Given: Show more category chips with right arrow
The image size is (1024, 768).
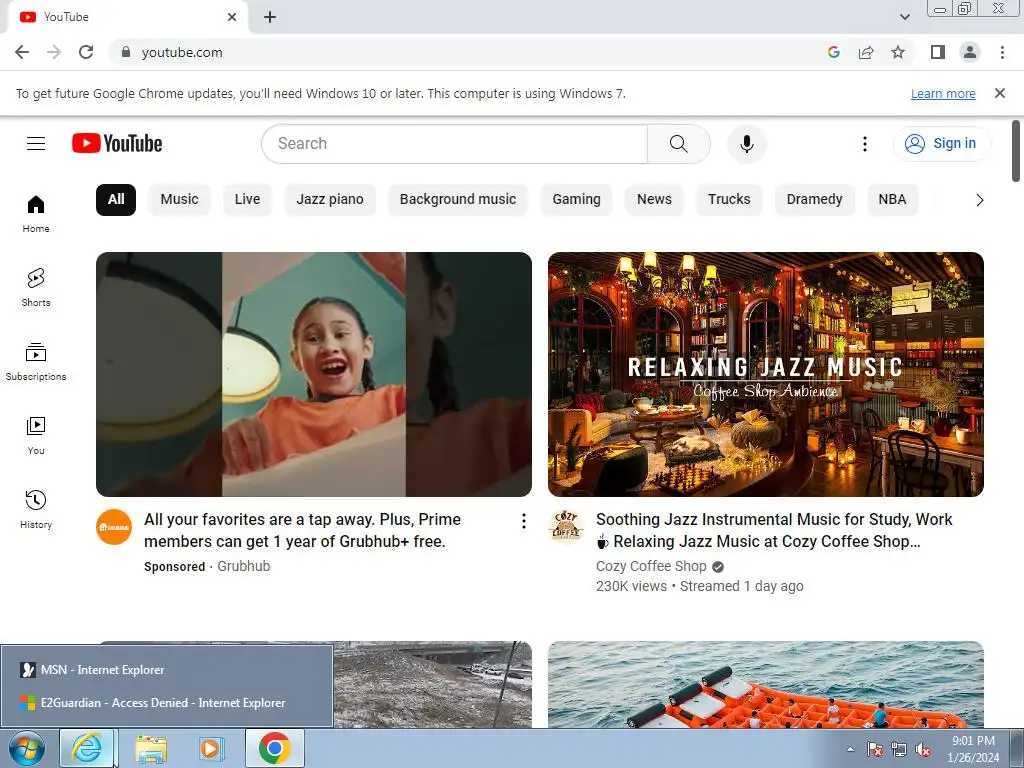Looking at the screenshot, I should tap(979, 200).
